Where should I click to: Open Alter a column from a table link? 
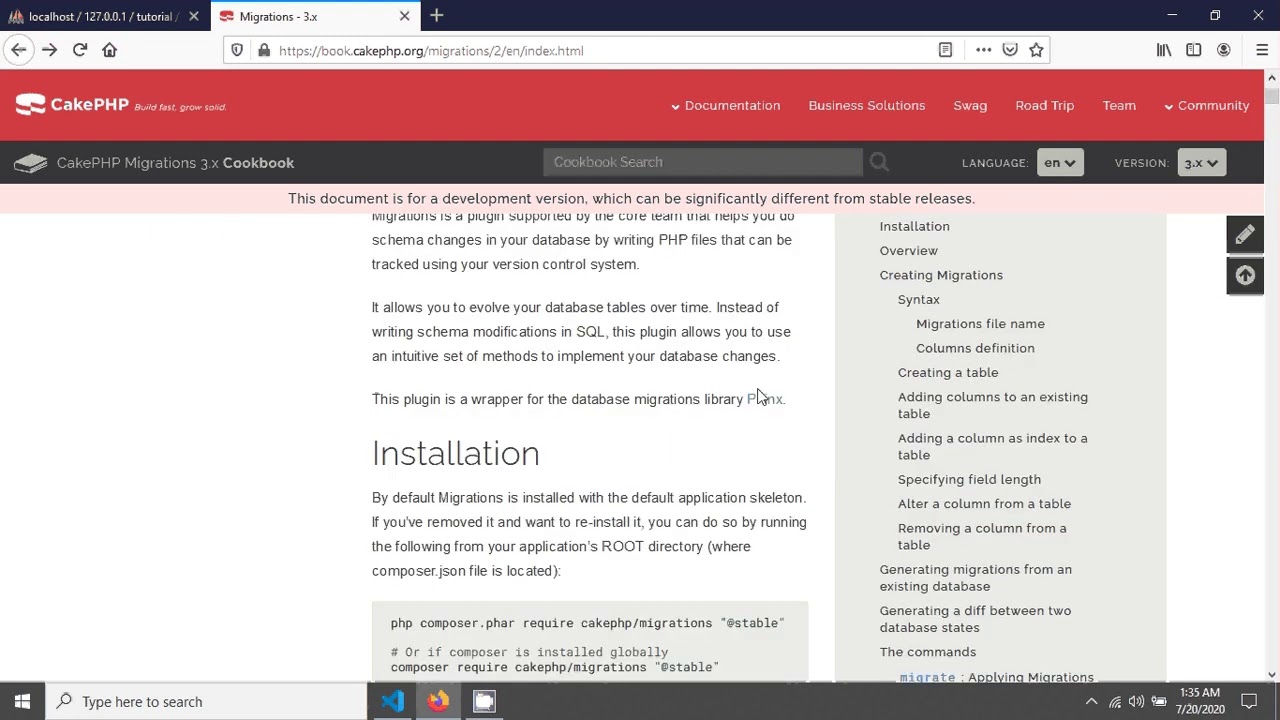(984, 504)
